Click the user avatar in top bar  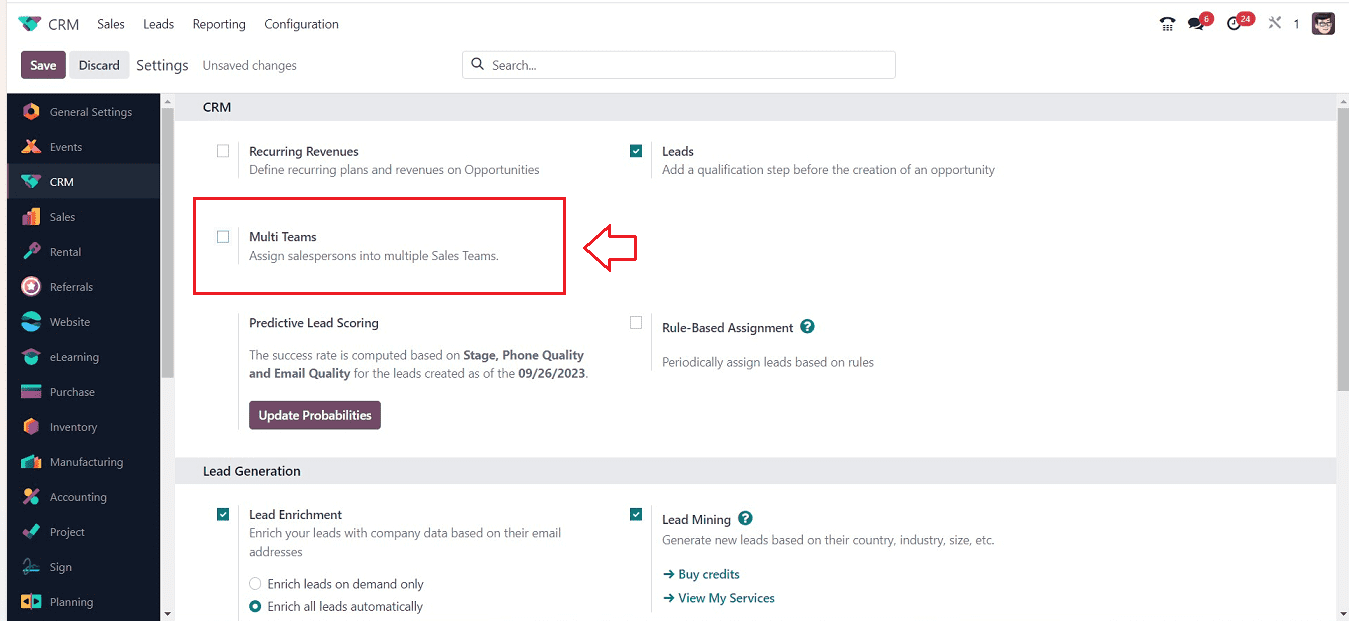[x=1324, y=24]
